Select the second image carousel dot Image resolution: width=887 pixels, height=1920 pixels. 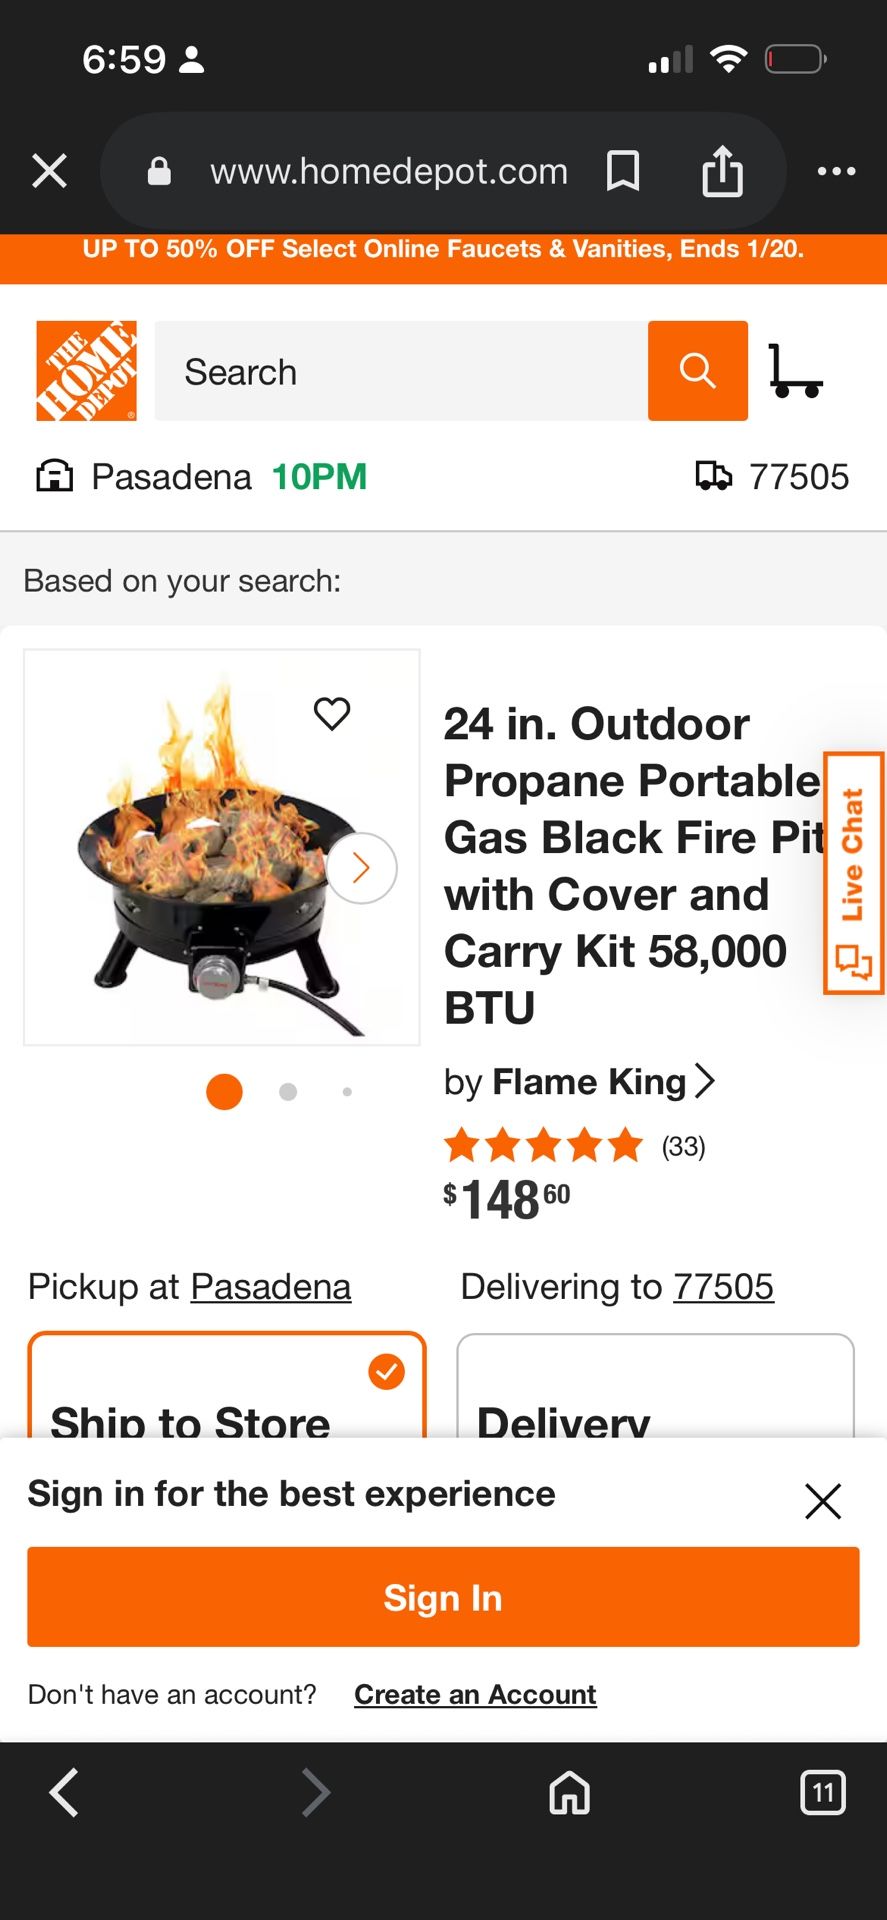(x=287, y=1092)
